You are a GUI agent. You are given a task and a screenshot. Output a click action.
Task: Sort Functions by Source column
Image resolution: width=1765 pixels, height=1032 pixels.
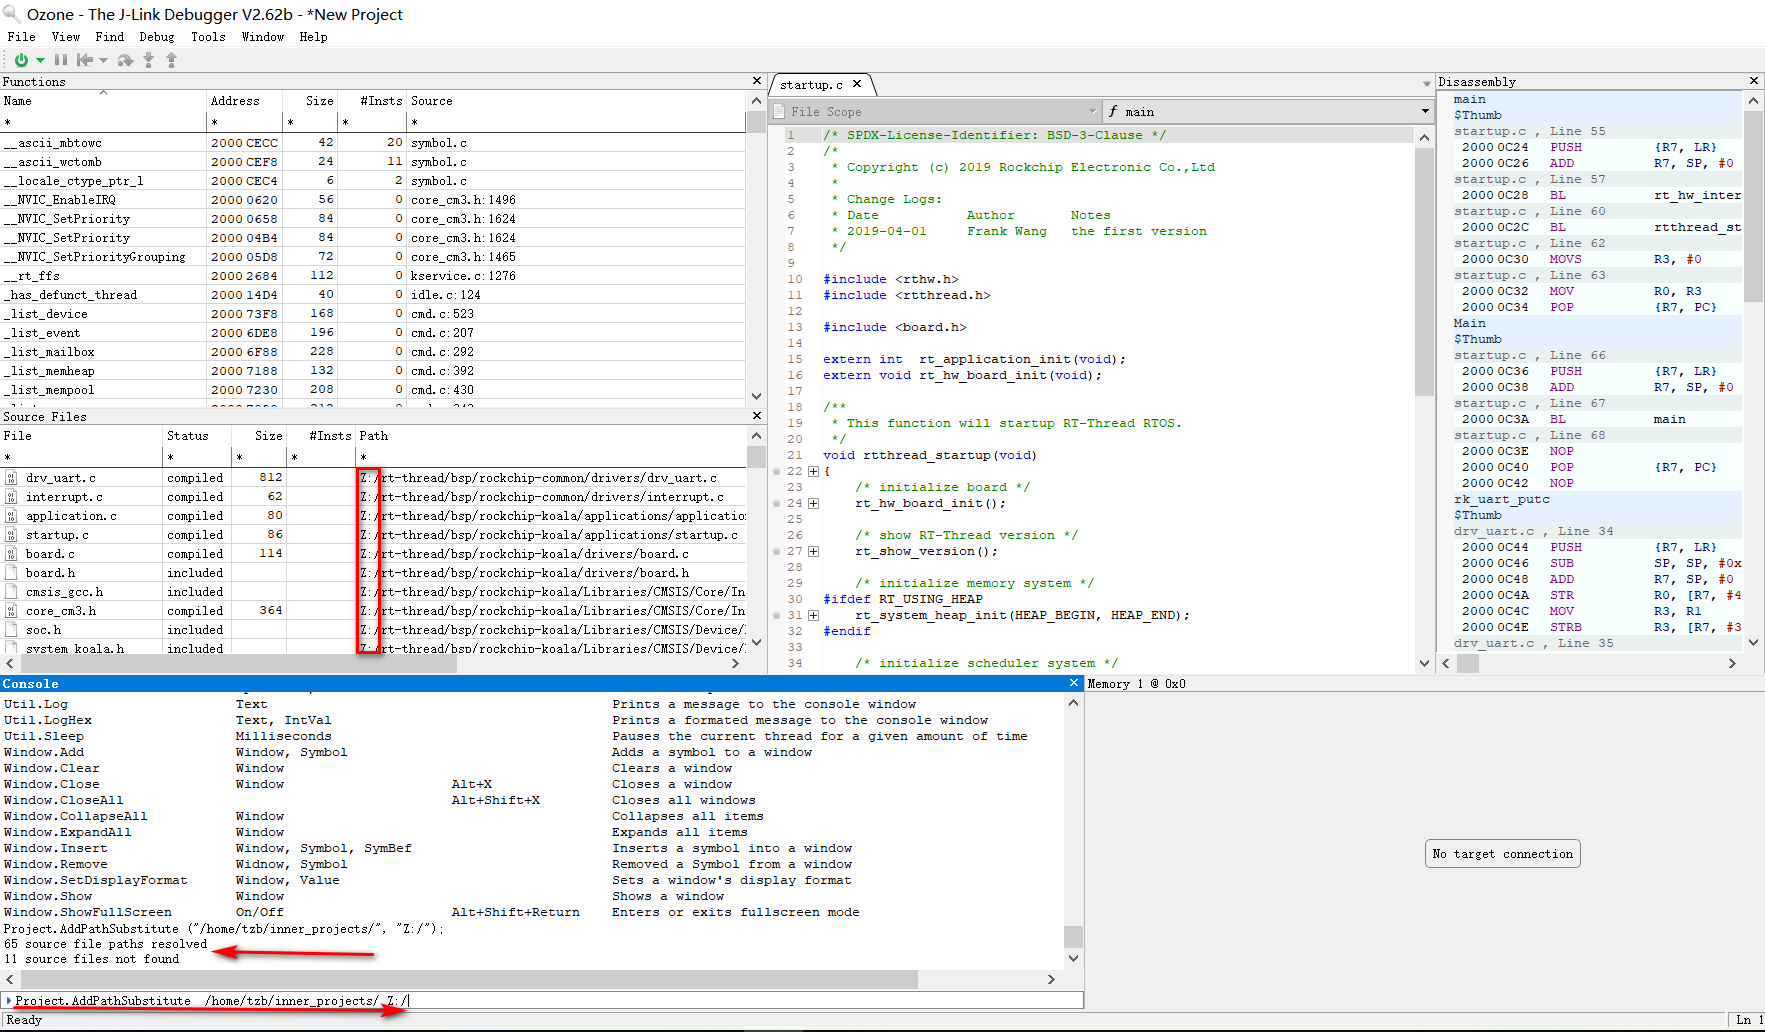pos(576,101)
